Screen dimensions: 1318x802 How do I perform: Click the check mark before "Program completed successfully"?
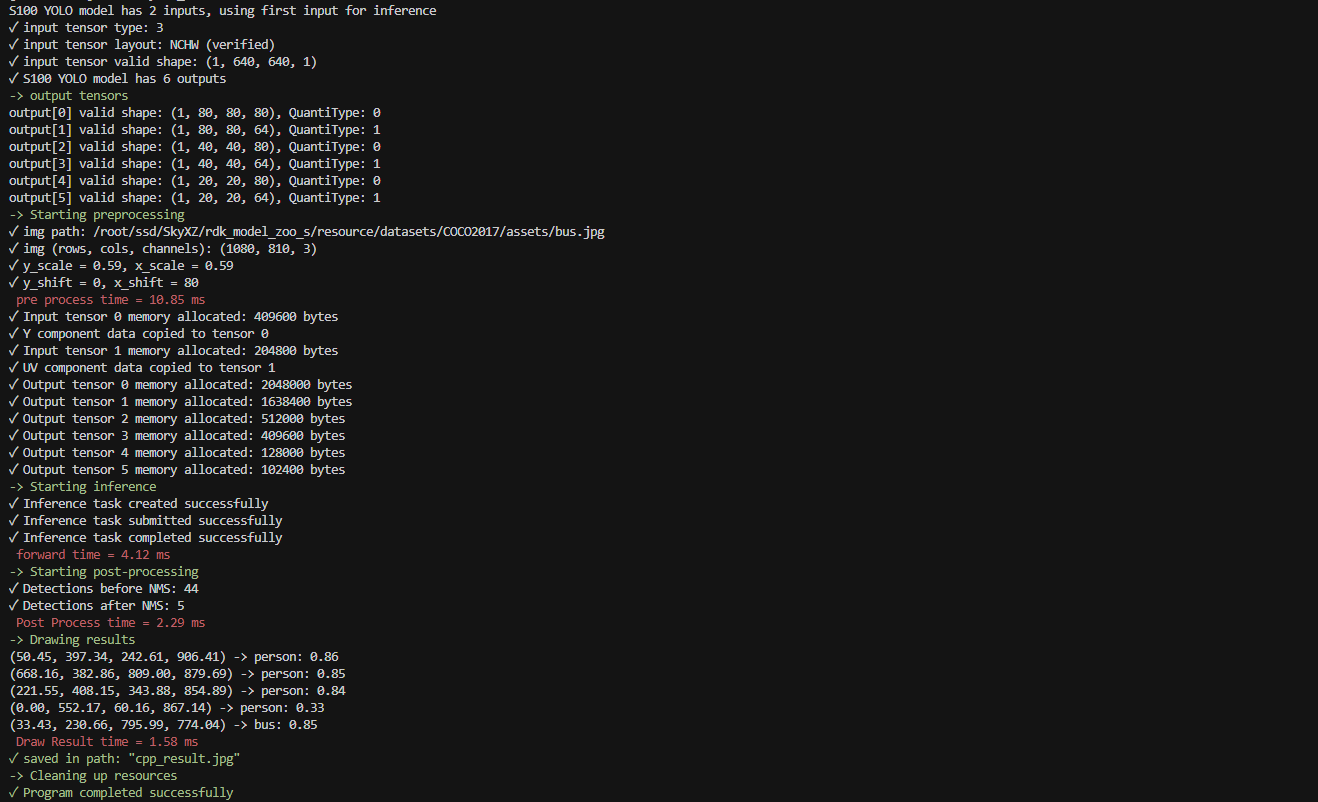[13, 793]
